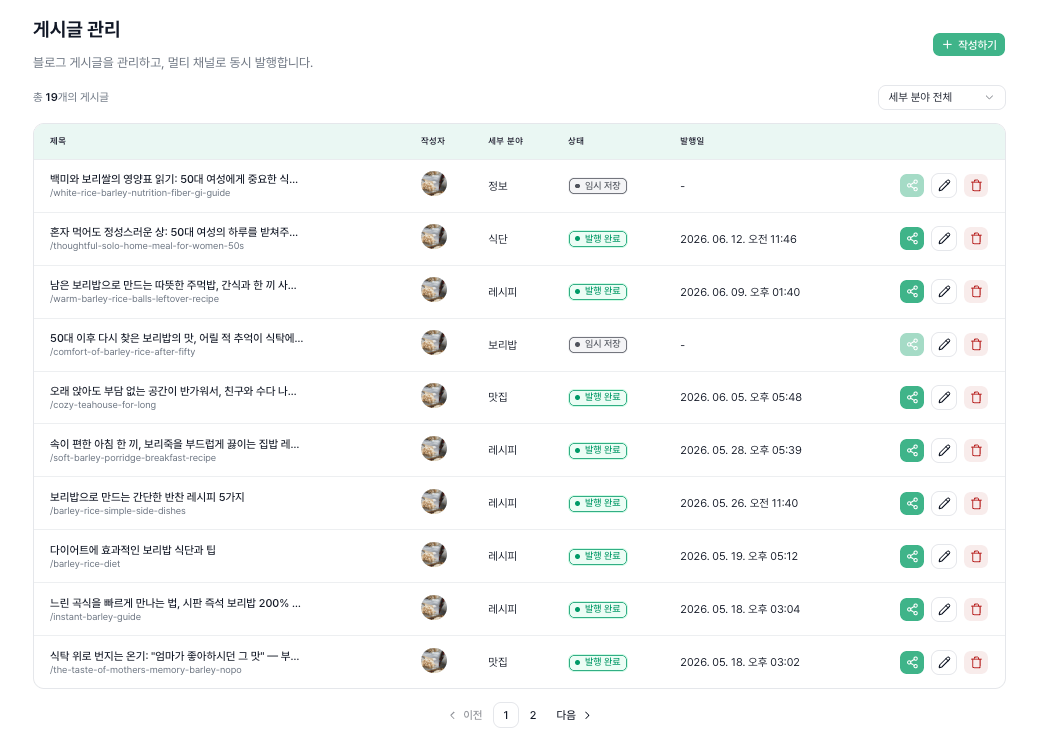The image size is (1042, 747).
Task: Delete the thoughtful-solo-home-meal post
Action: coord(976,239)
